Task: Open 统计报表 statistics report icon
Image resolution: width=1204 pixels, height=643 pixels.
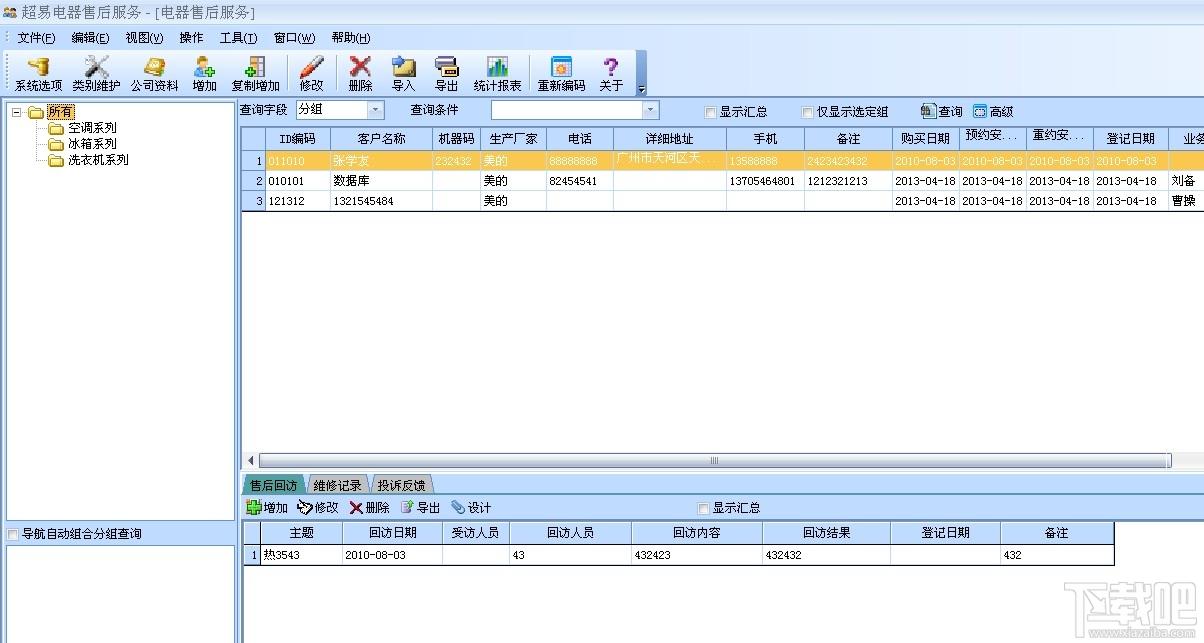Action: pos(498,74)
